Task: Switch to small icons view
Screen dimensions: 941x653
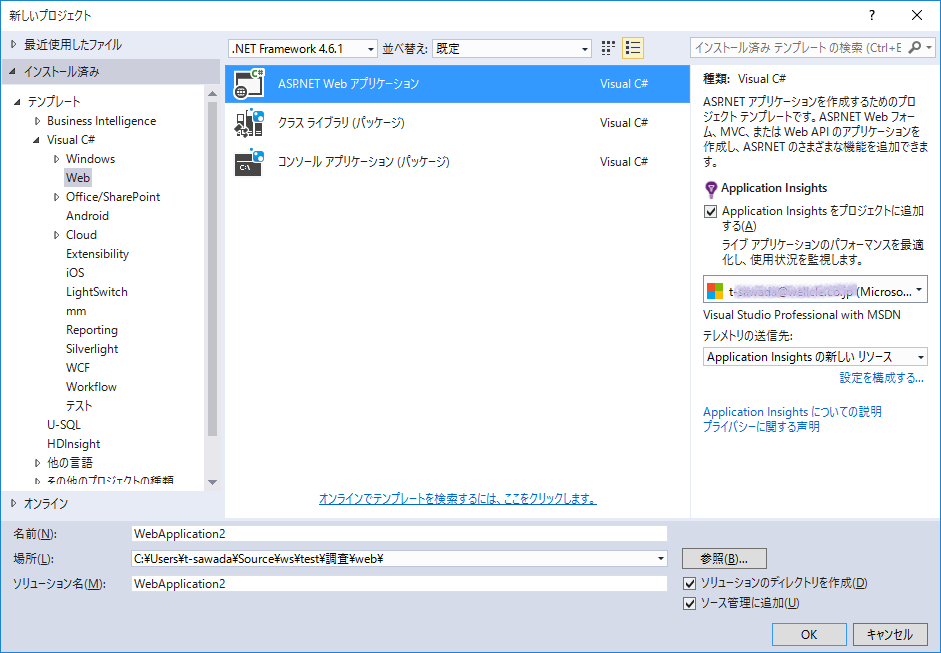Action: pos(608,48)
